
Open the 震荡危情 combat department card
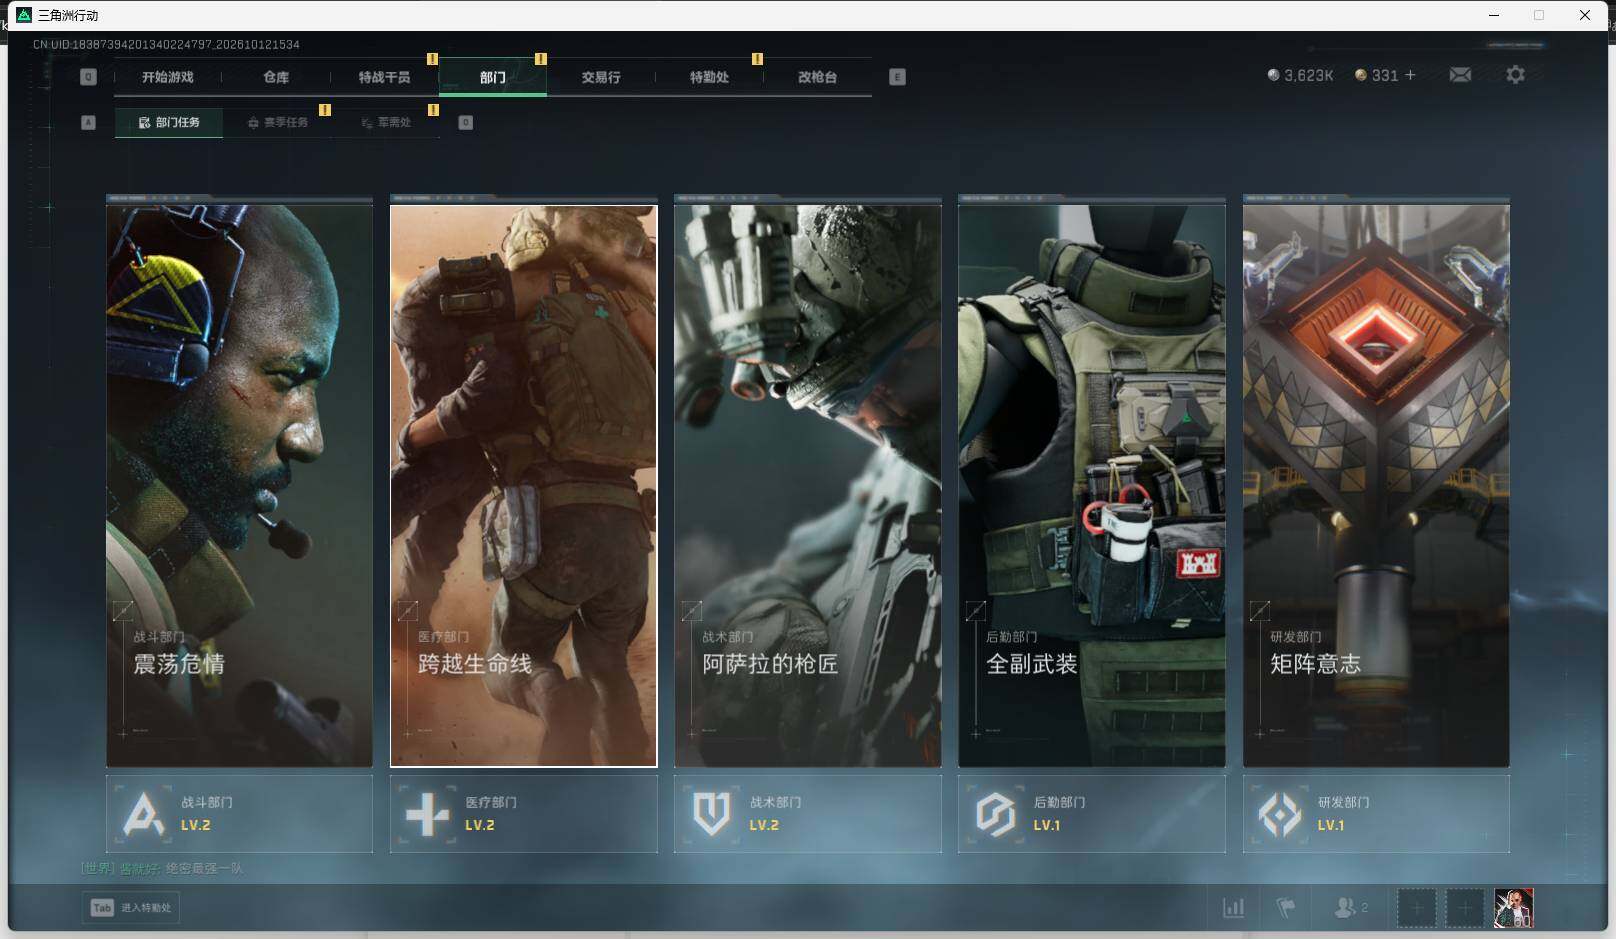[x=239, y=483]
